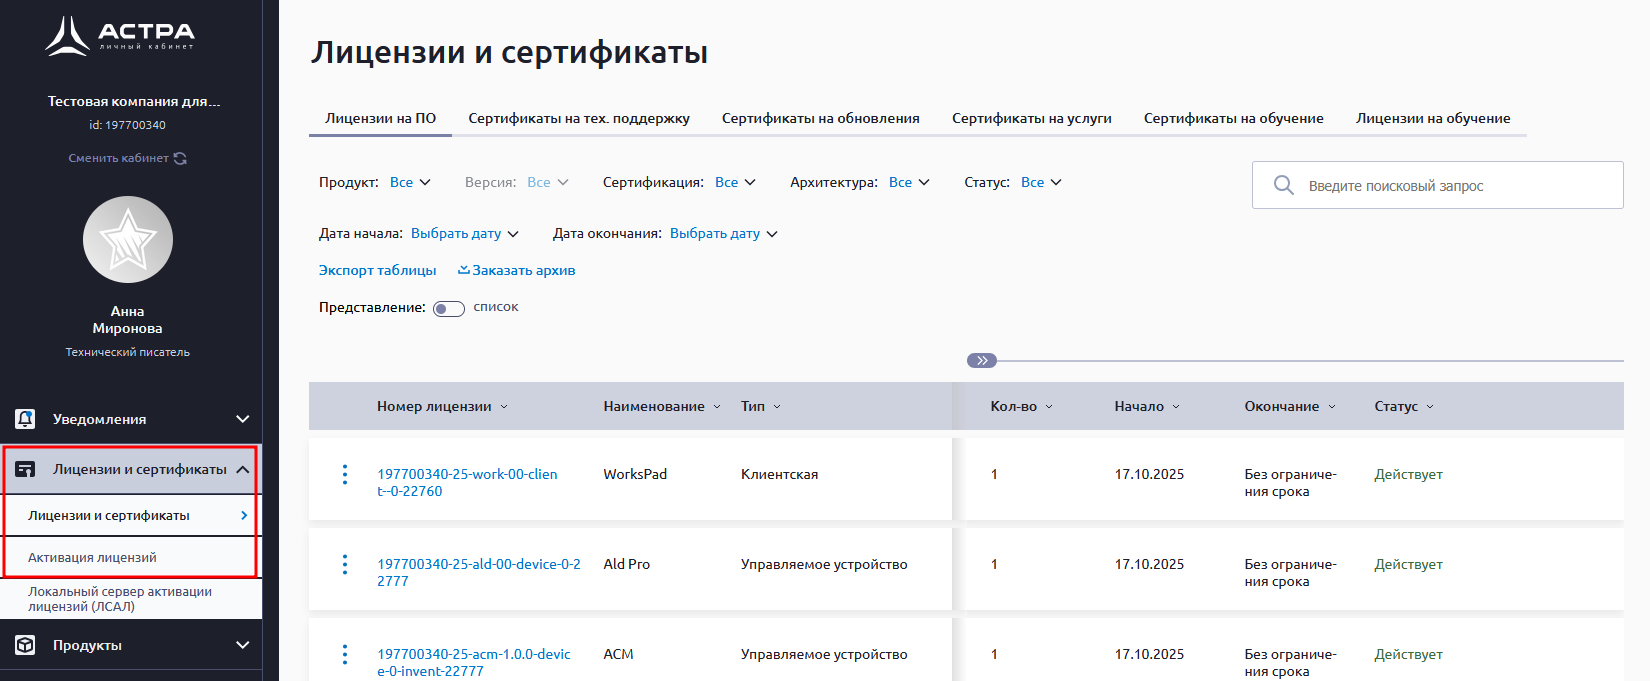
Task: Click the Products box icon
Action: point(26,645)
